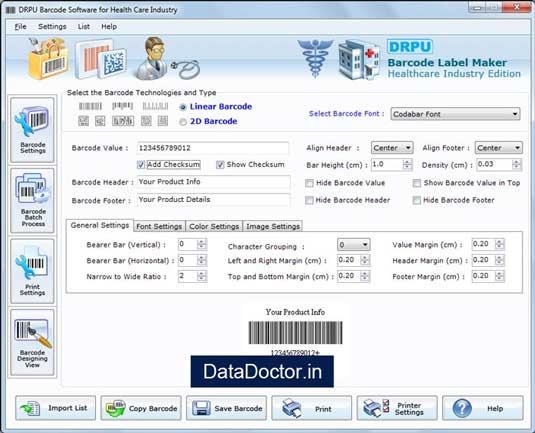
Task: Open the List menu
Action: (x=84, y=27)
